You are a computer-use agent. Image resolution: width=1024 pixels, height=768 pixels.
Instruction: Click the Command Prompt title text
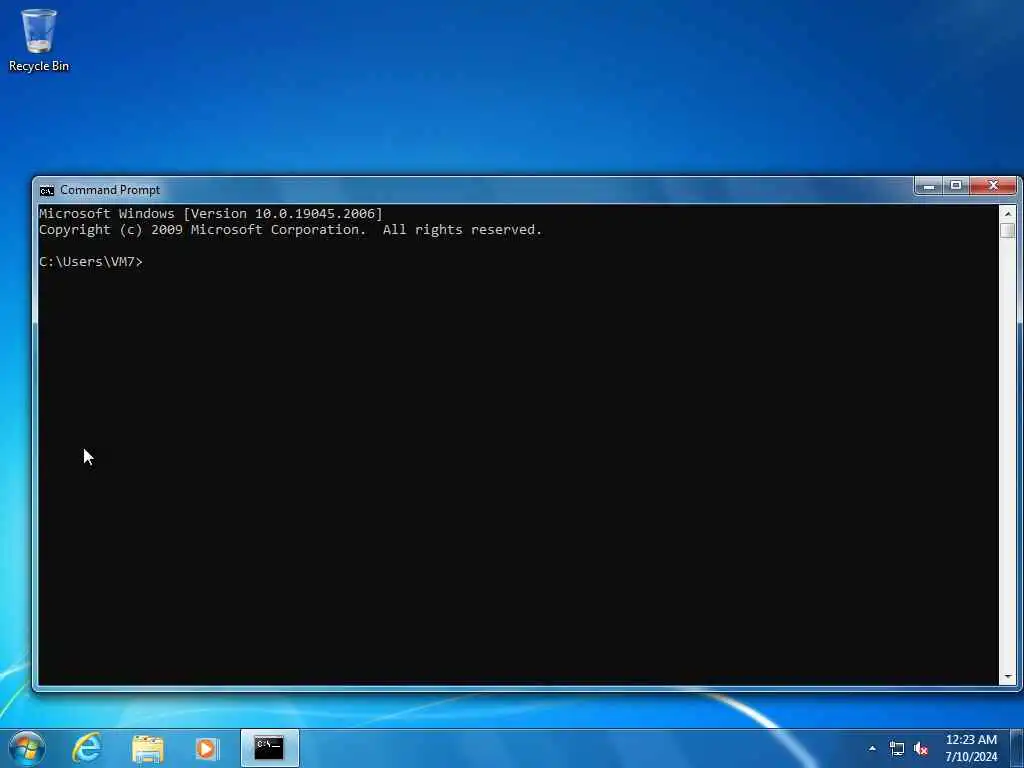[x=110, y=190]
